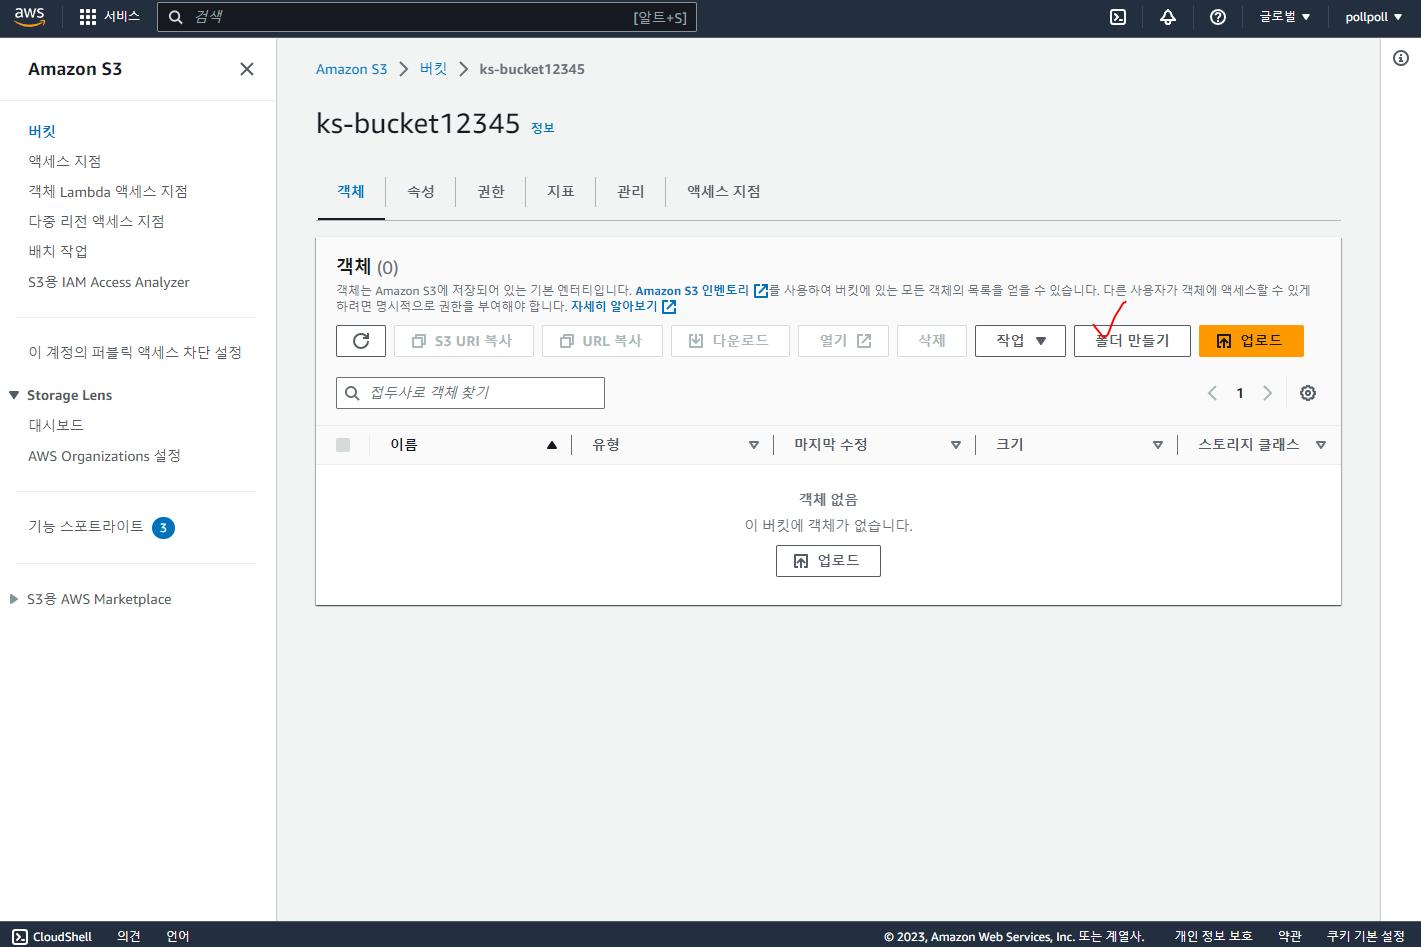
Task: Open 의견 in the footer
Action: (x=129, y=936)
